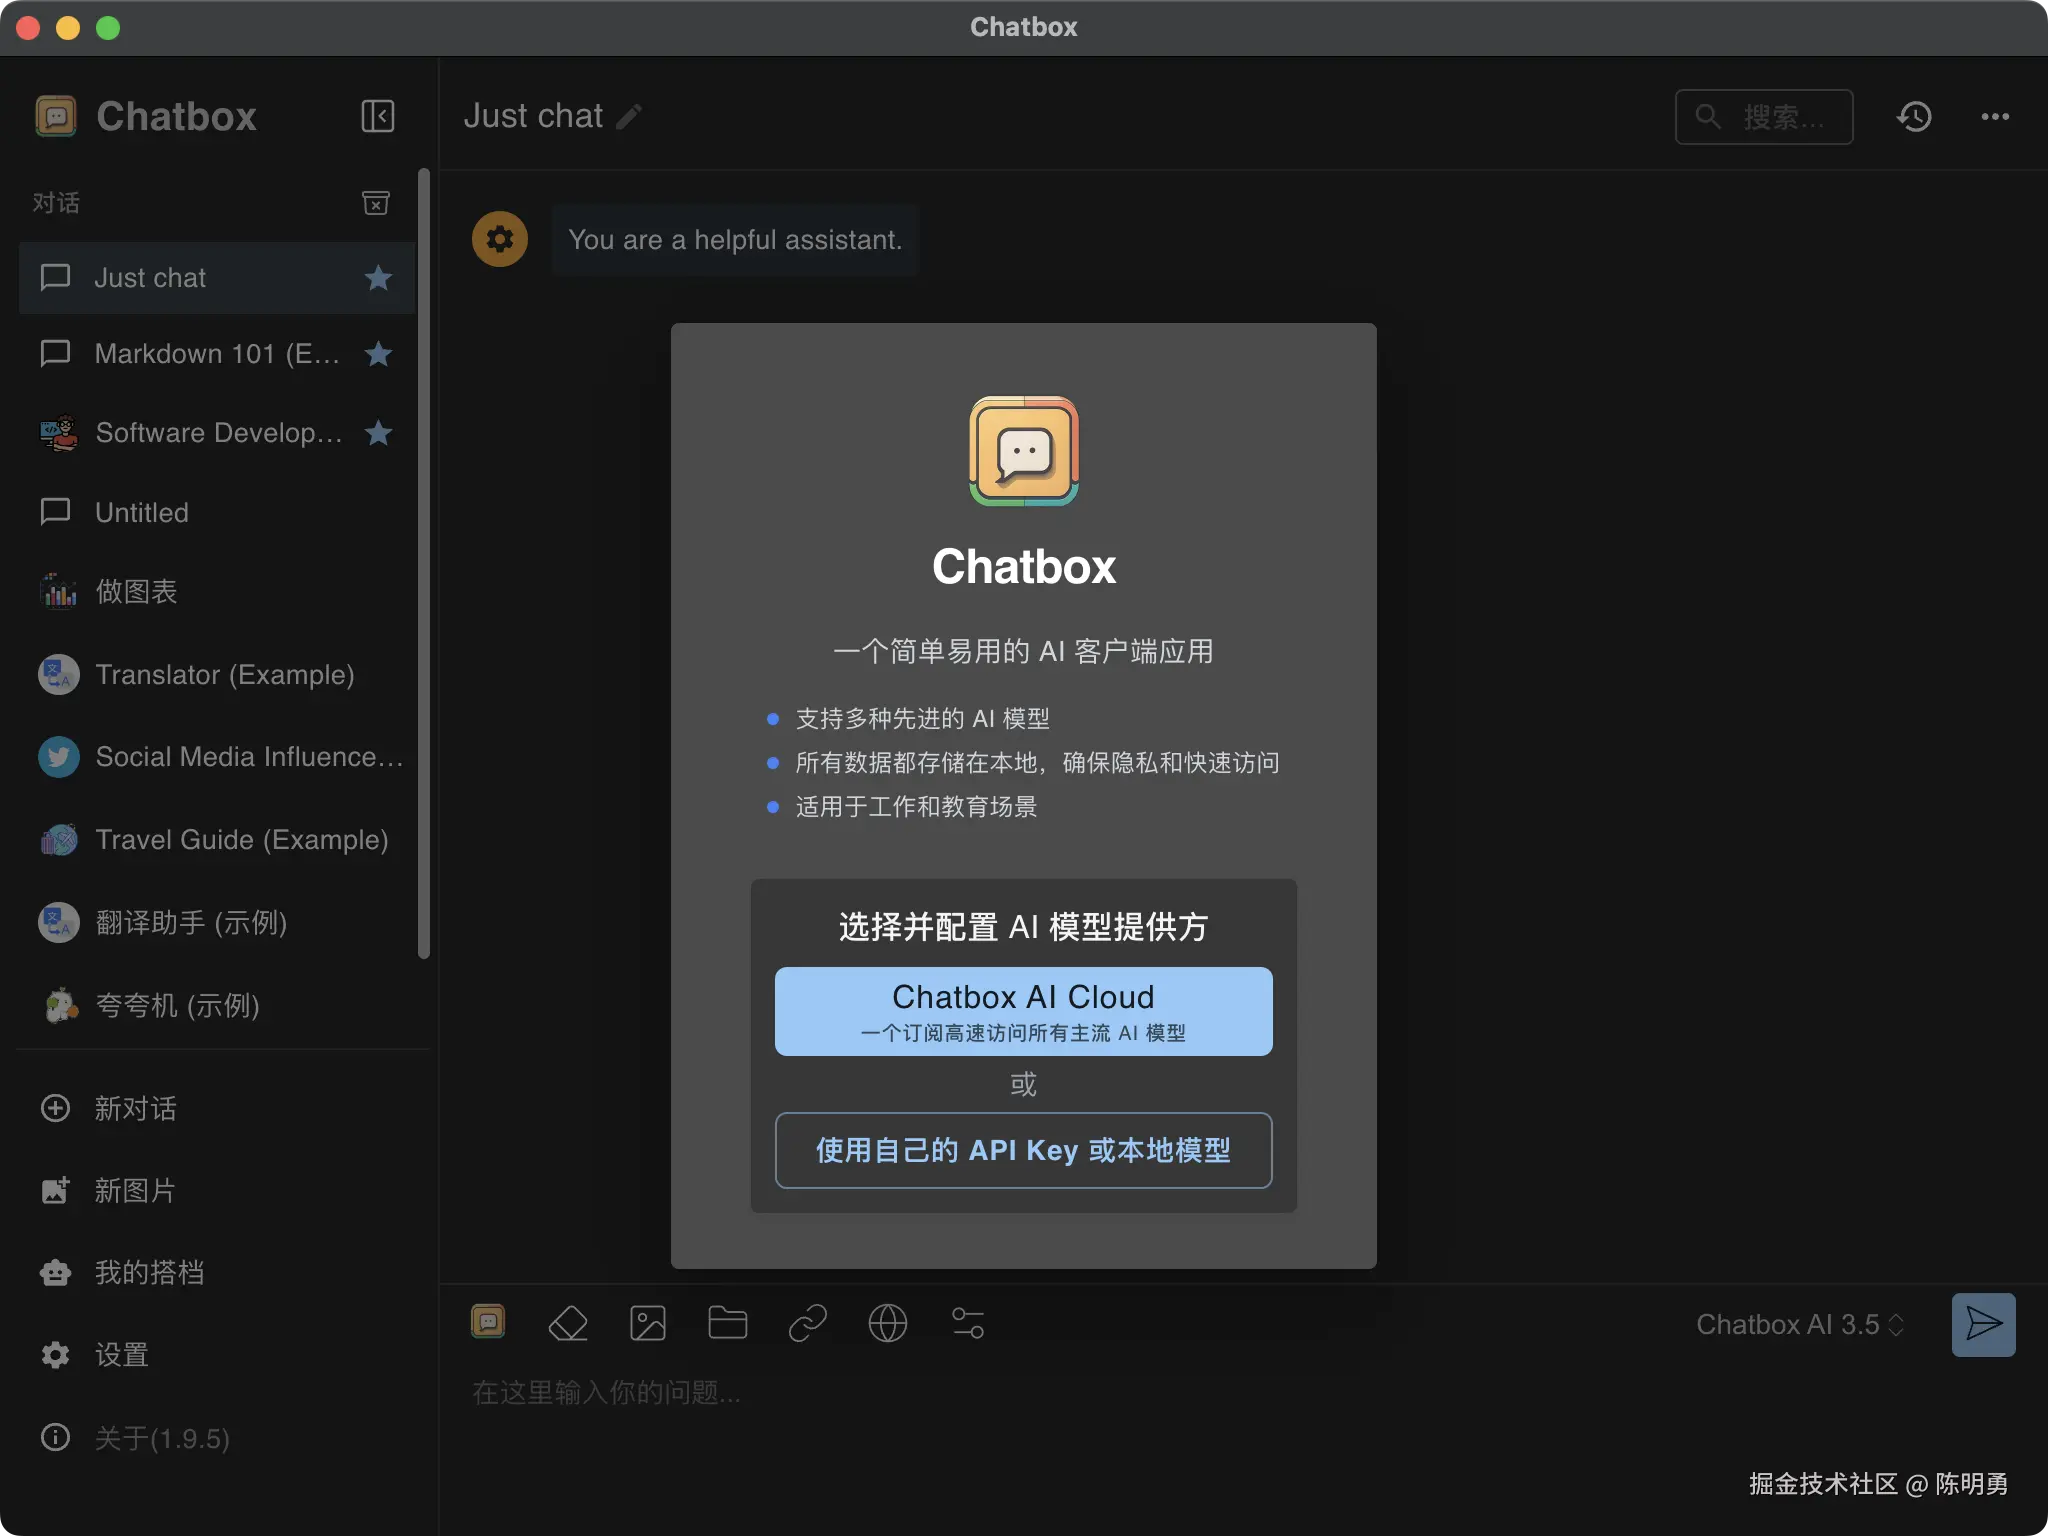2048x1536 pixels.
Task: Toggle star on Markdown 101 conversation
Action: [378, 353]
